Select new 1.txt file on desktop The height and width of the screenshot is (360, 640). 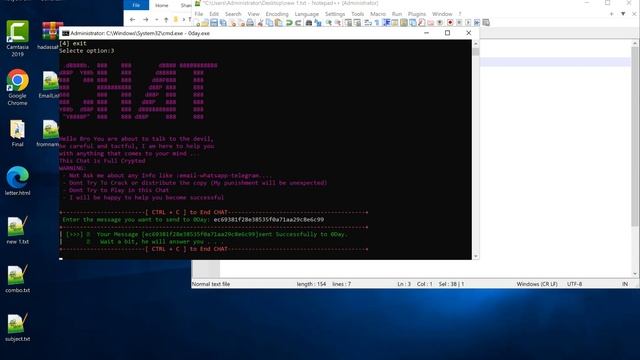(18, 230)
